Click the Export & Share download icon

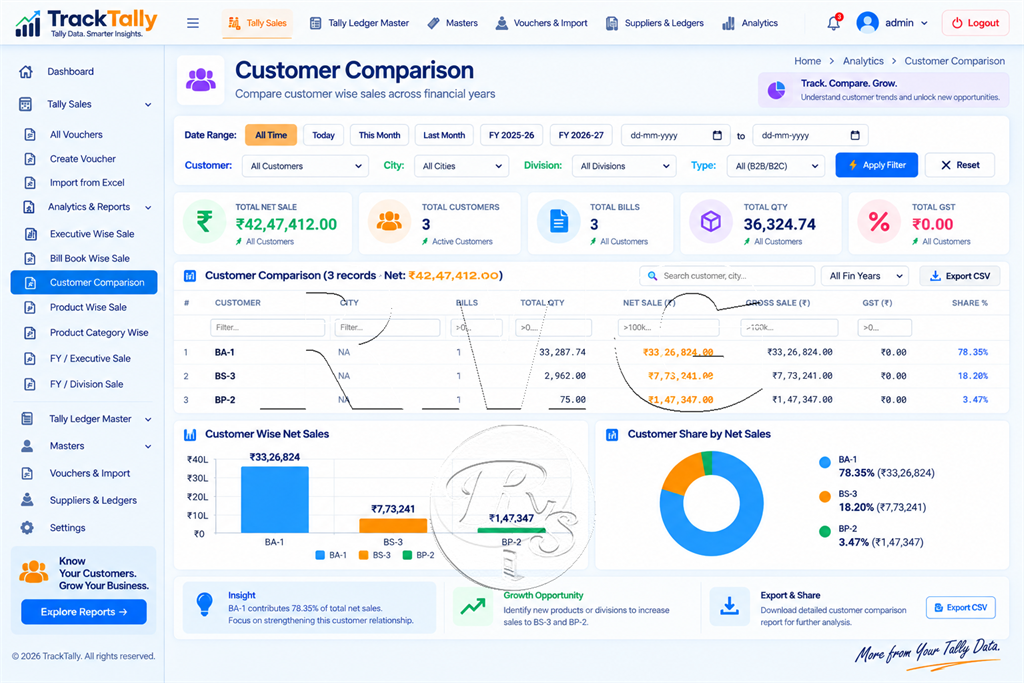click(729, 607)
